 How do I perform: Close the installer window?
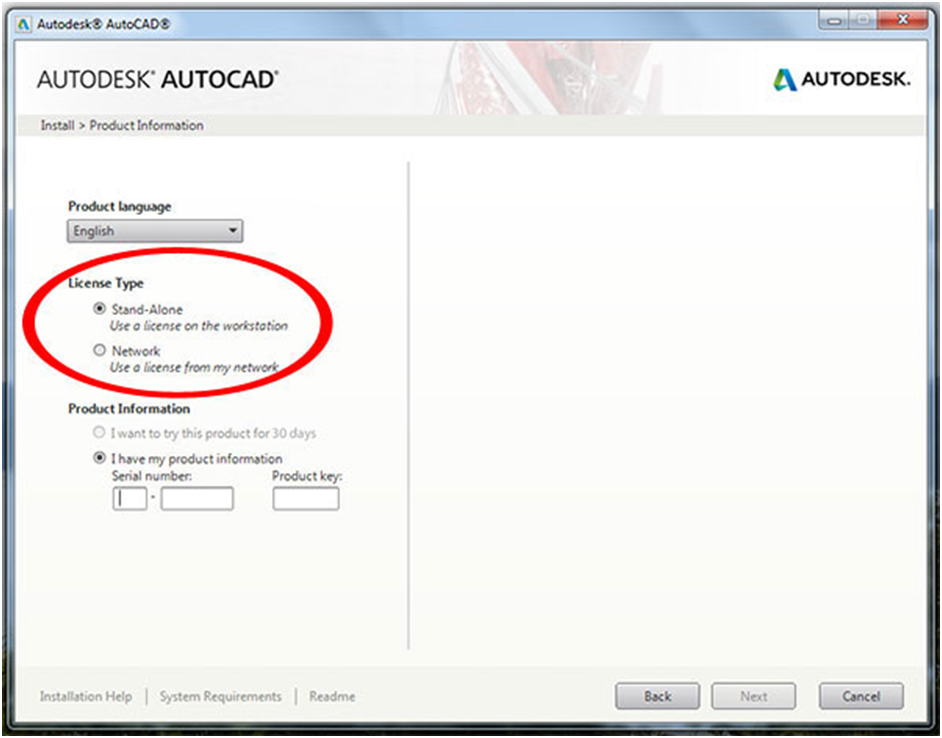902,21
